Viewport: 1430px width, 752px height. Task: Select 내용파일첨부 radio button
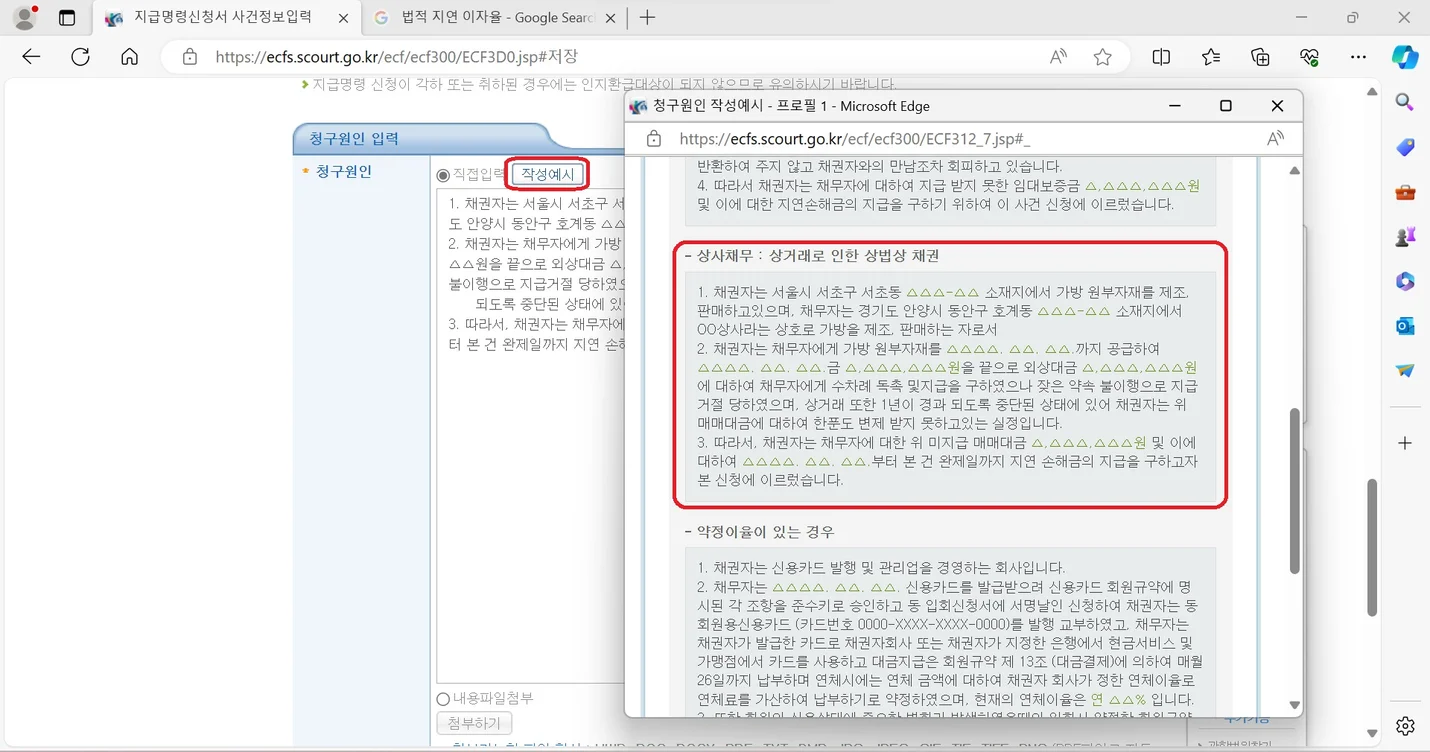pyautogui.click(x=443, y=699)
